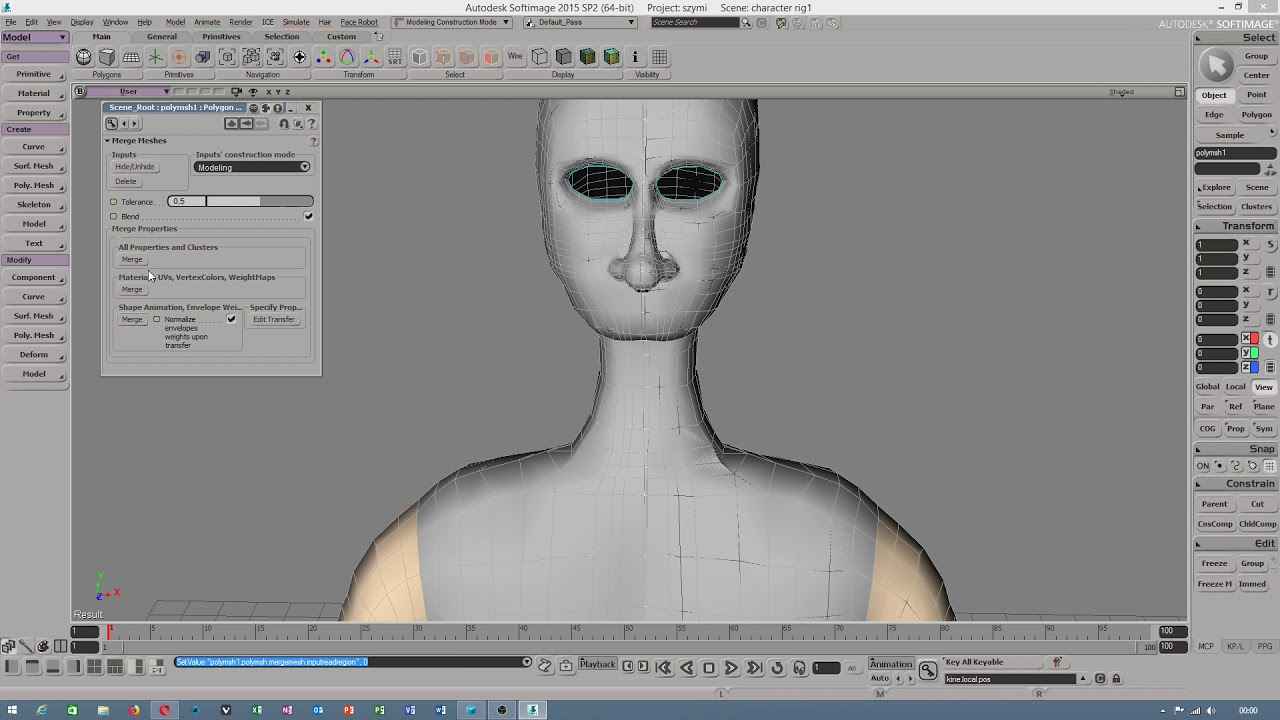Image resolution: width=1280 pixels, height=720 pixels.
Task: Open the Default_Pass dropdown
Action: click(x=580, y=22)
